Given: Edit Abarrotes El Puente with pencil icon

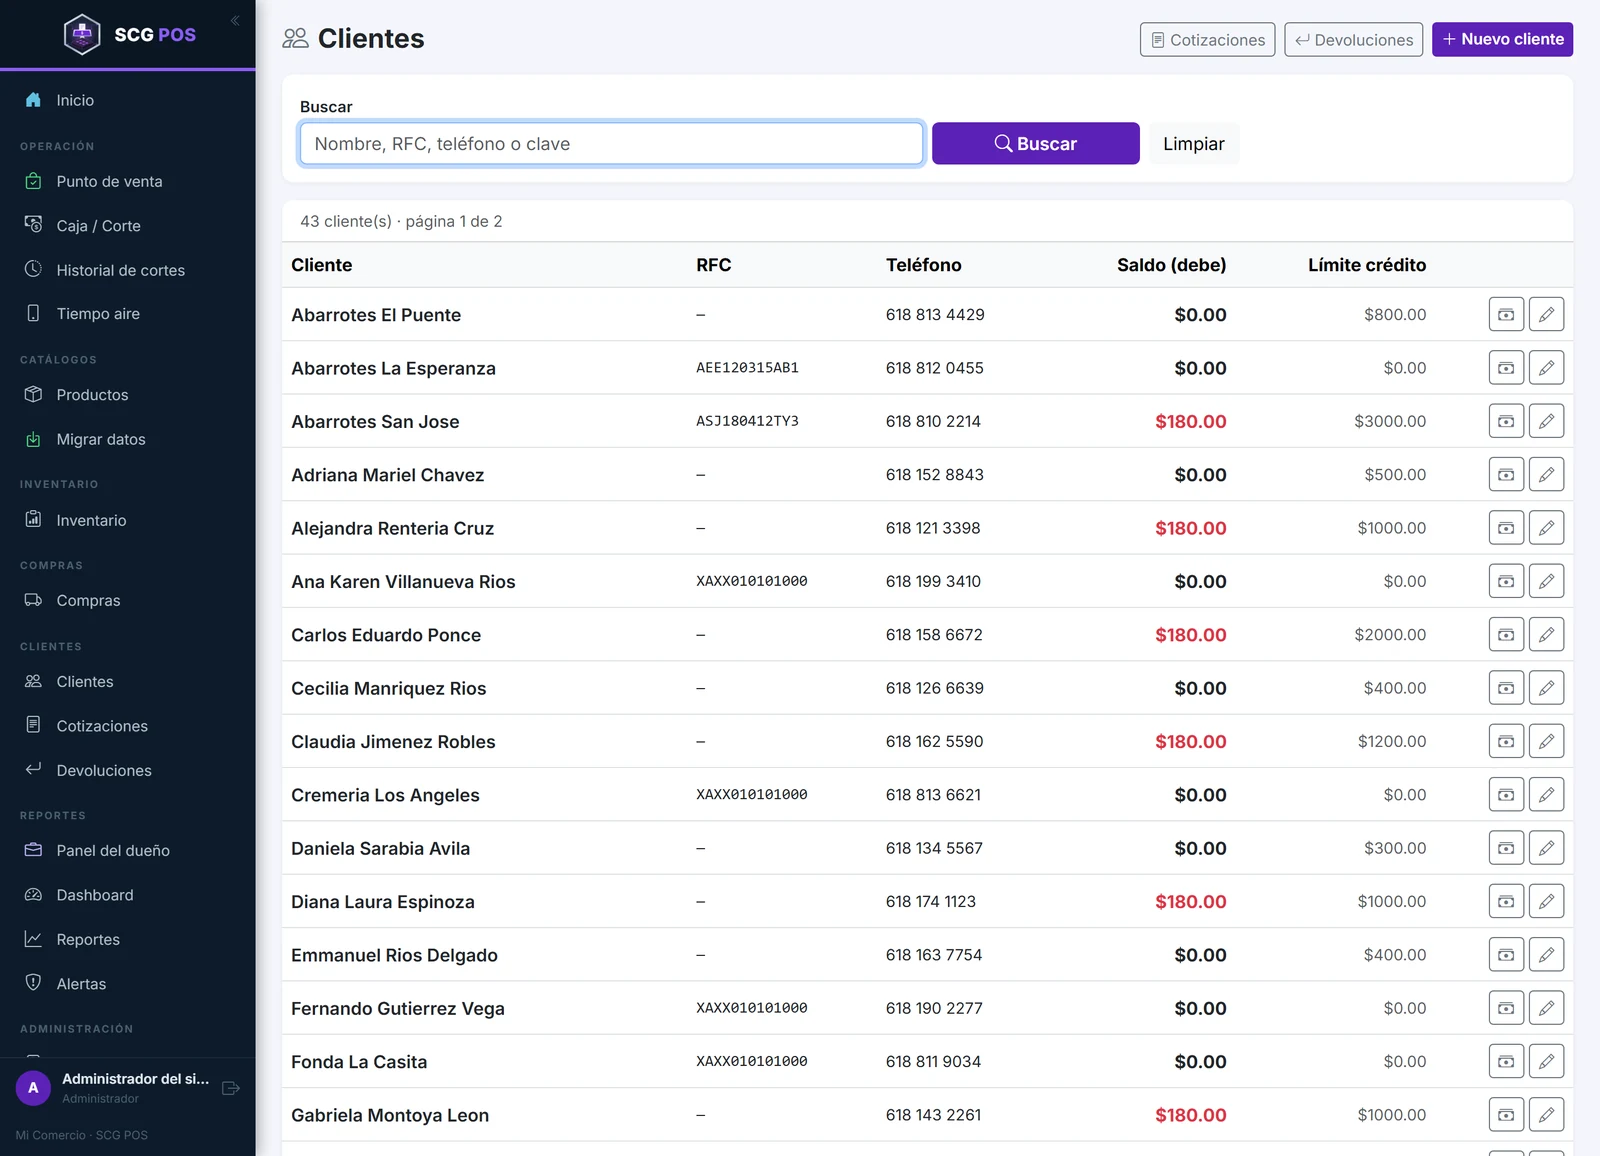Looking at the screenshot, I should click(1546, 314).
